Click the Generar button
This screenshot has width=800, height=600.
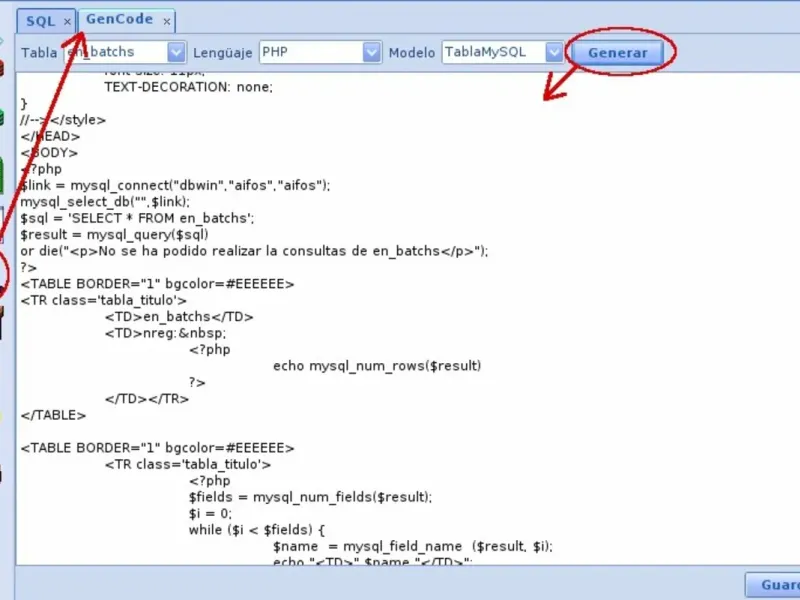tap(617, 53)
